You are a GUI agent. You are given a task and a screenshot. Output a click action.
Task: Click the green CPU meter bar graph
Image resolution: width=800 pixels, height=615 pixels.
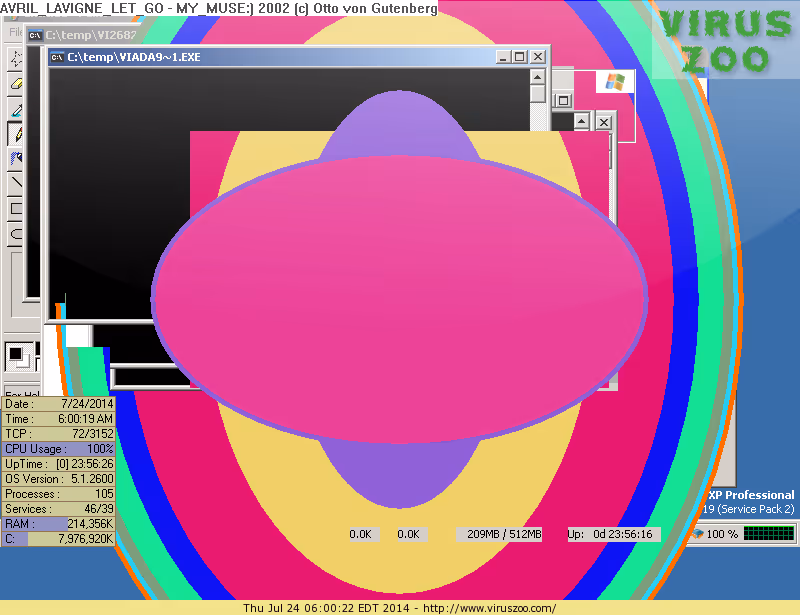tap(769, 534)
